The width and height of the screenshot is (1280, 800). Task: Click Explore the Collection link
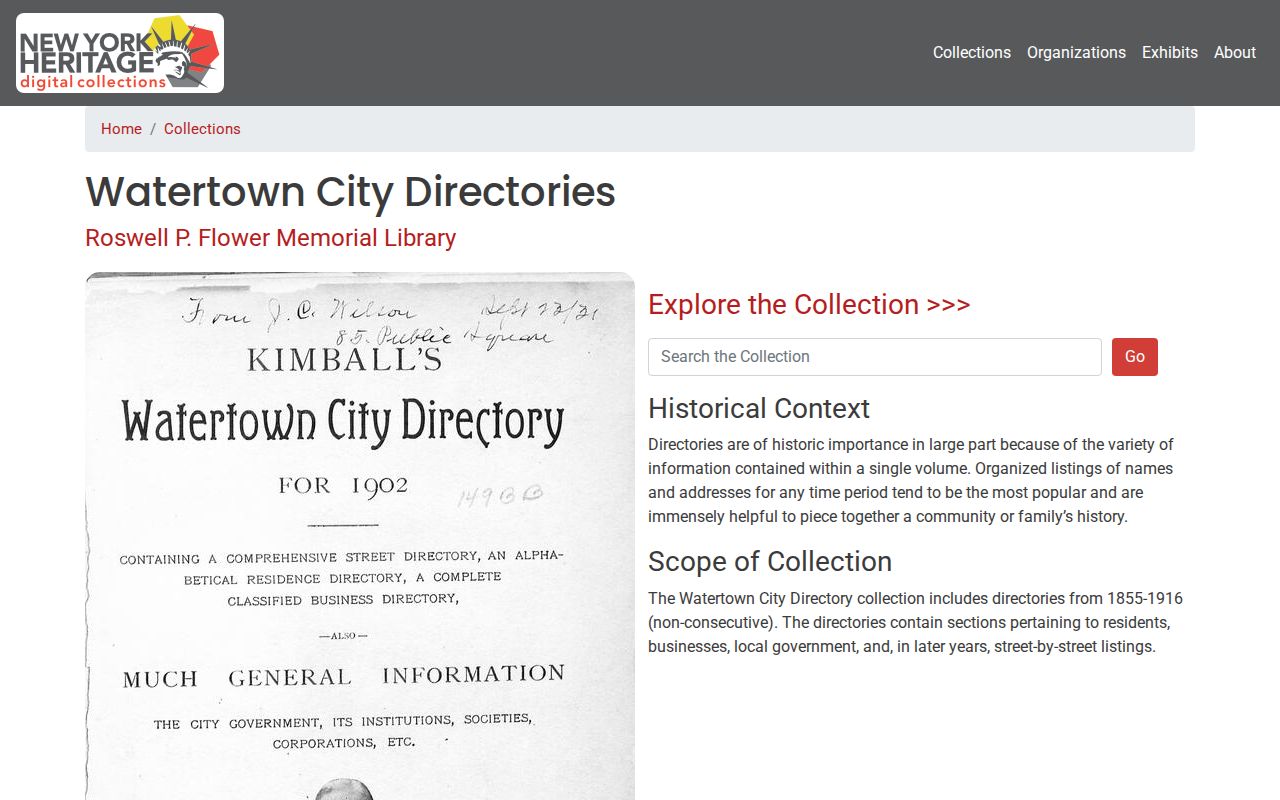(x=809, y=304)
